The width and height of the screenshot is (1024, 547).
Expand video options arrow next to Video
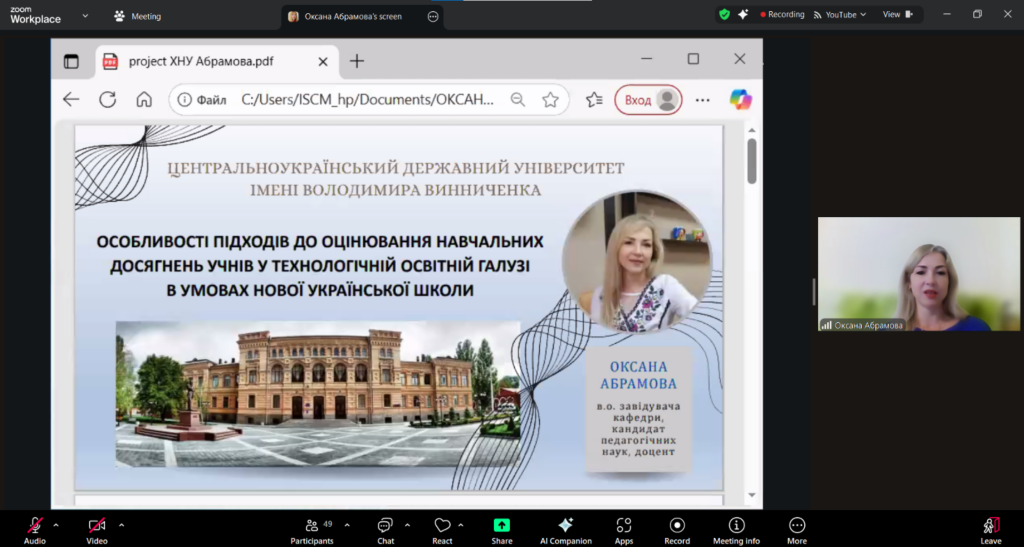pos(121,524)
